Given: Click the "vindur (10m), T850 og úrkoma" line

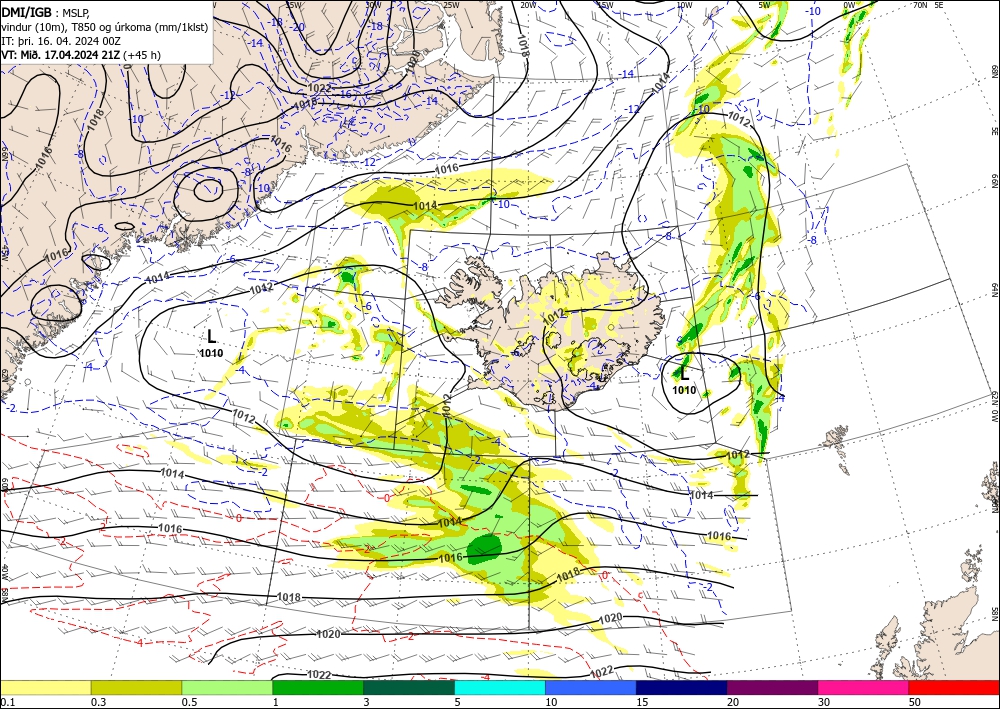Looking at the screenshot, I should (x=77, y=26).
